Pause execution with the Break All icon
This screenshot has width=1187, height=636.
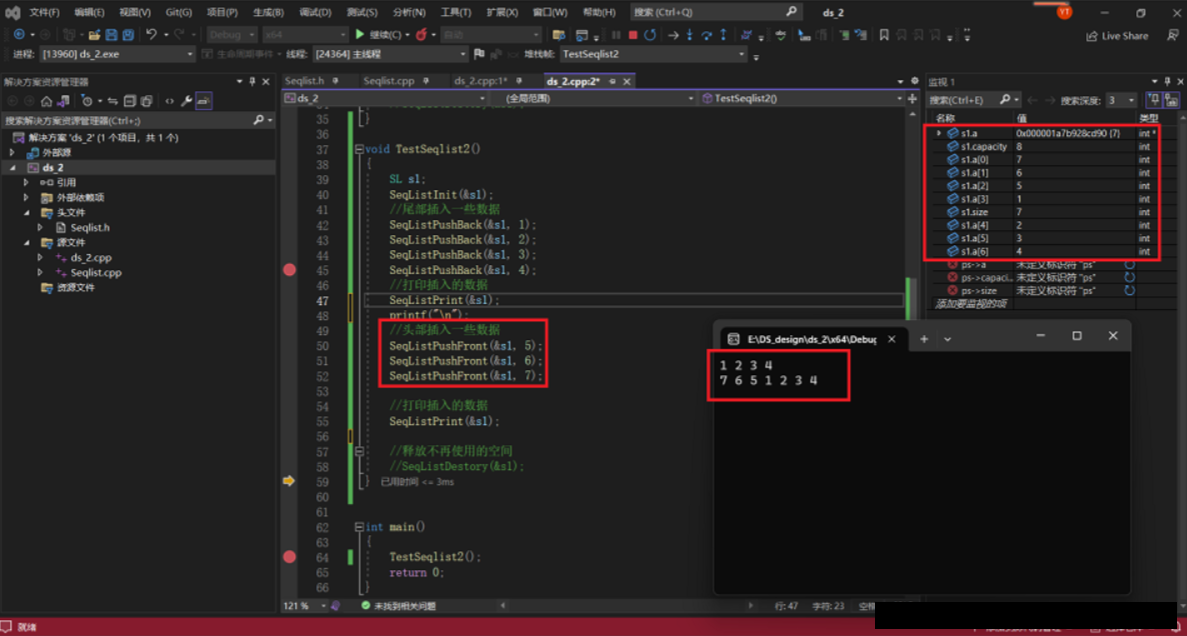click(x=615, y=35)
